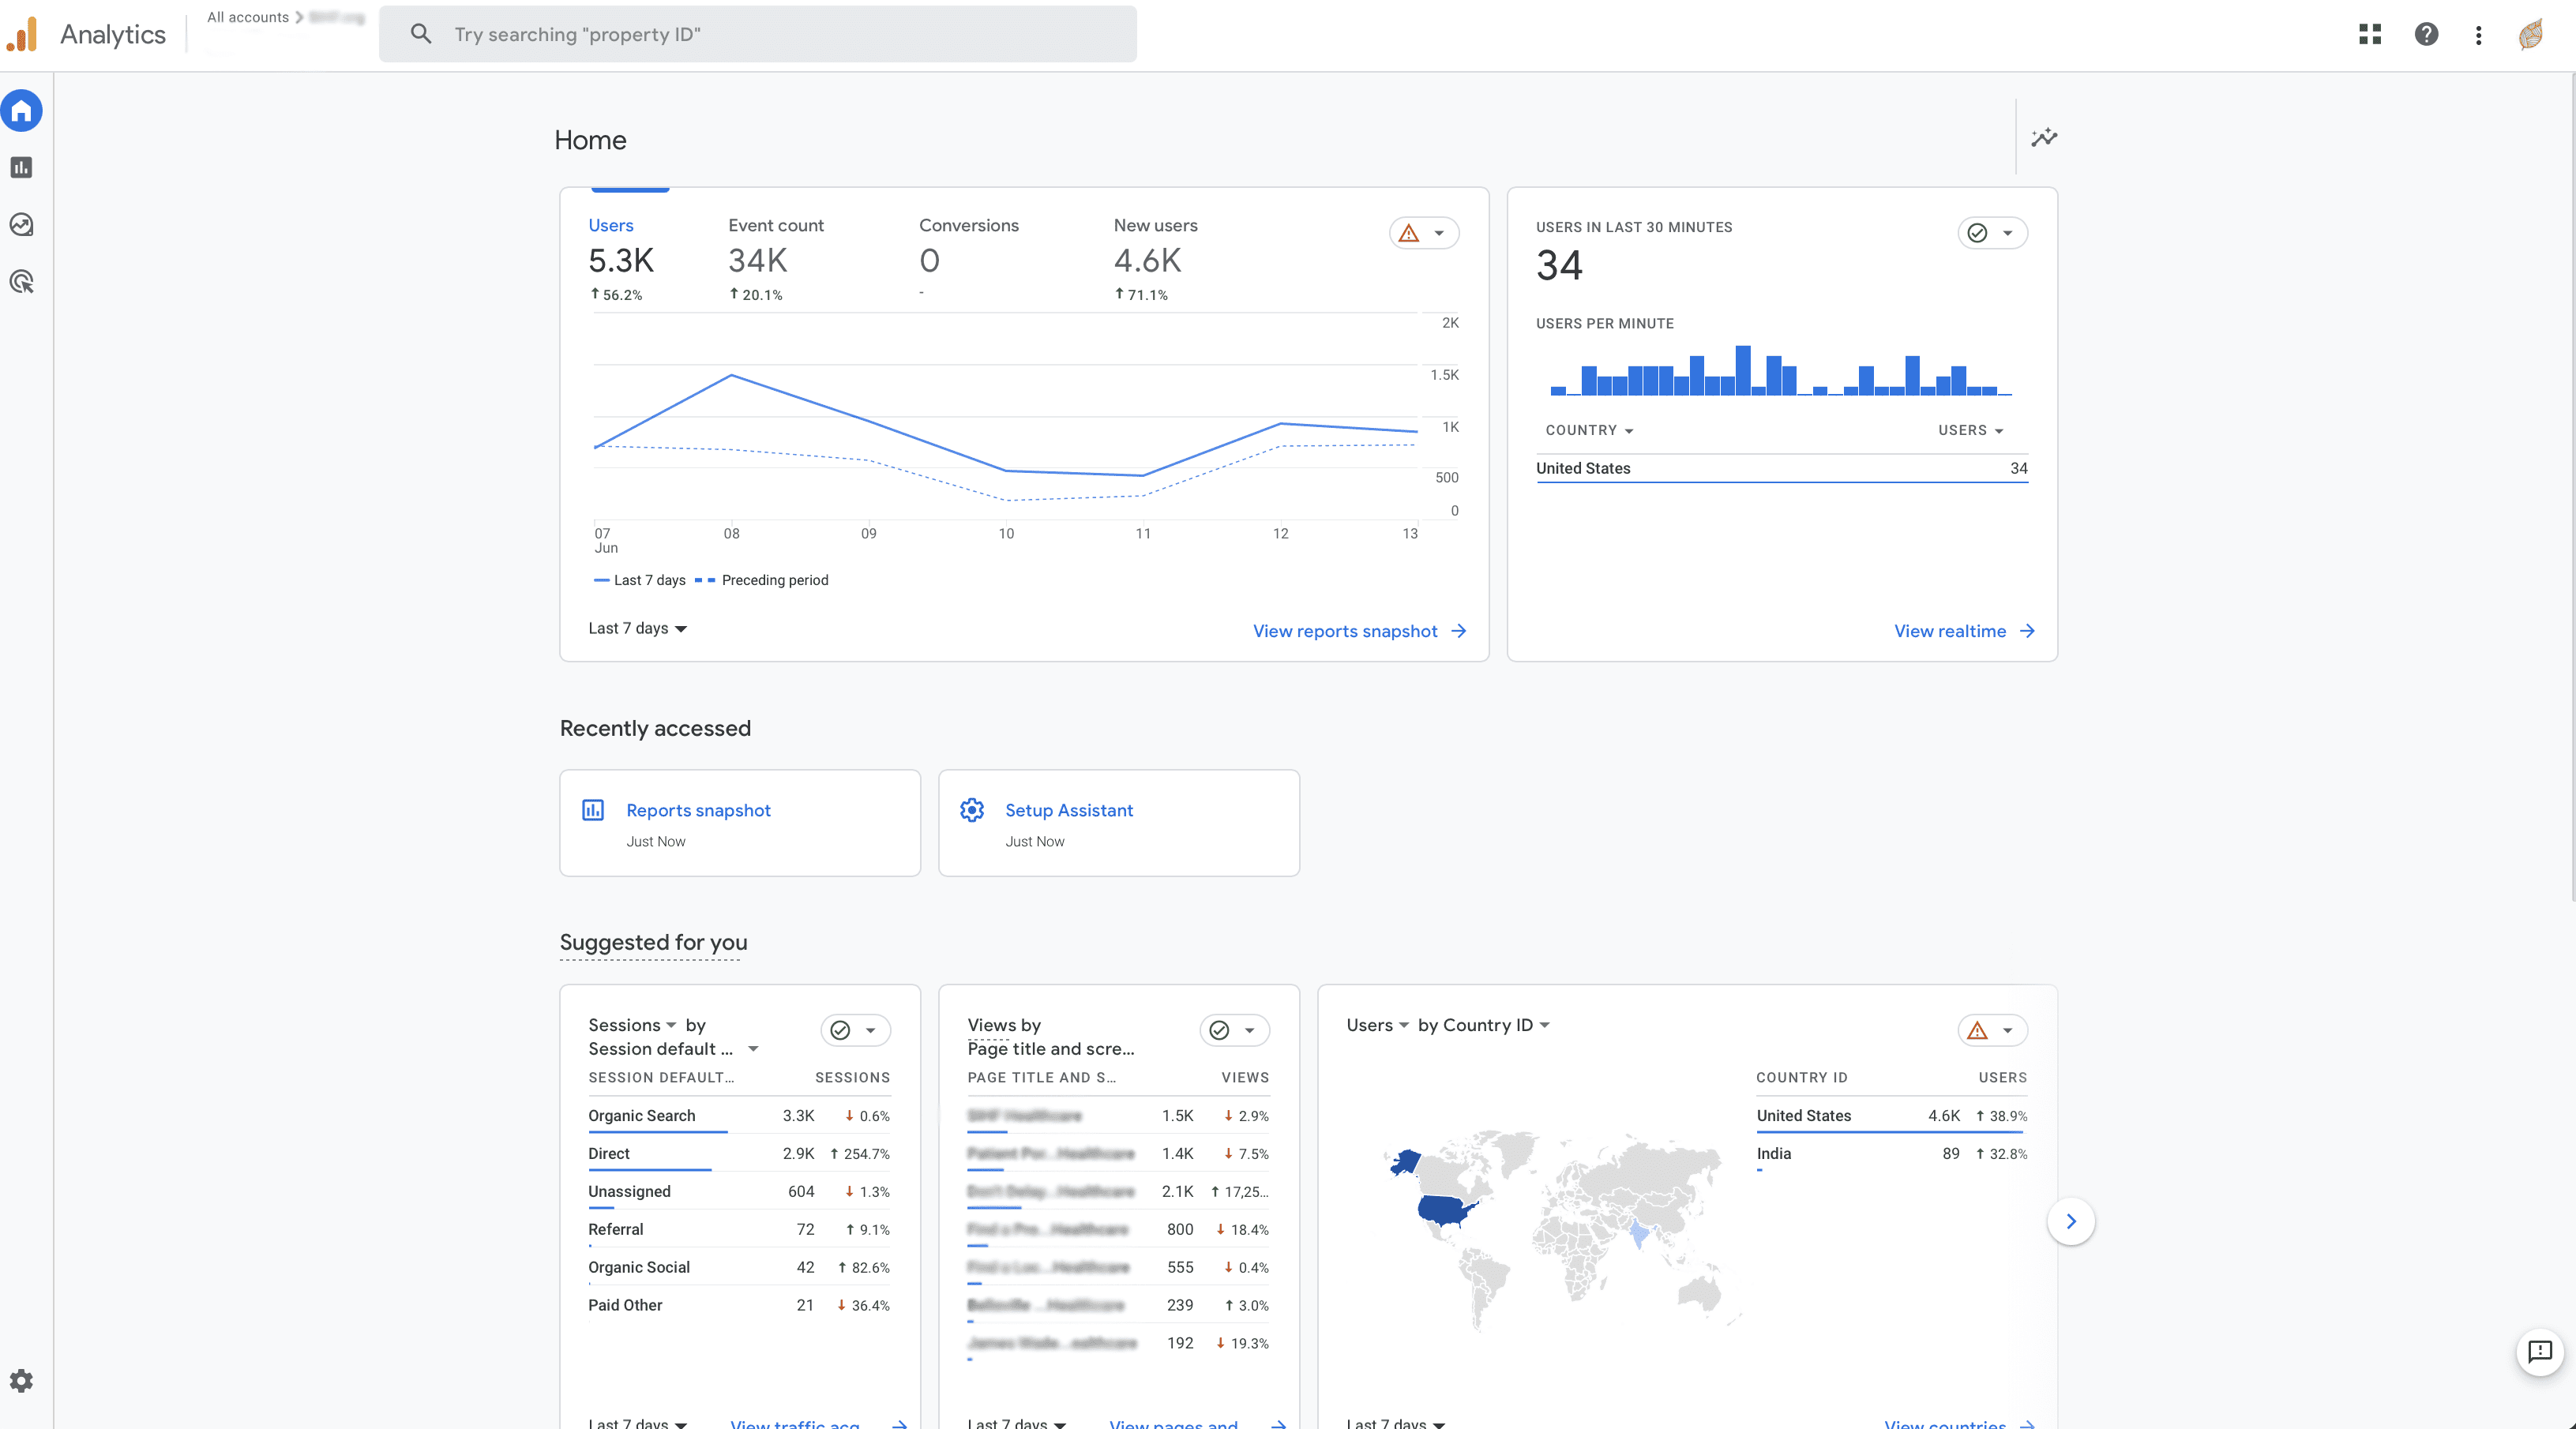Open the Advertising section from sidebar

(x=21, y=281)
